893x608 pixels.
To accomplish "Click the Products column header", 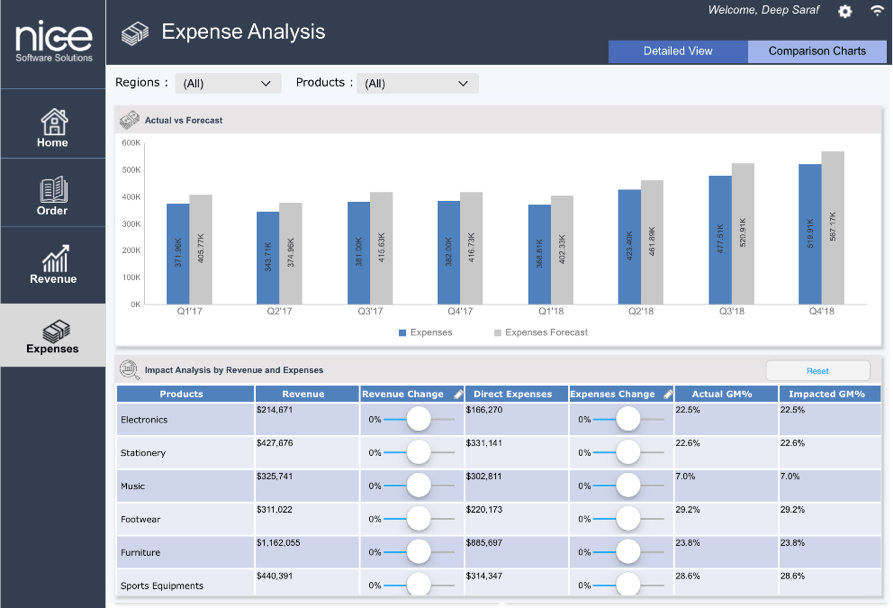I will [182, 394].
